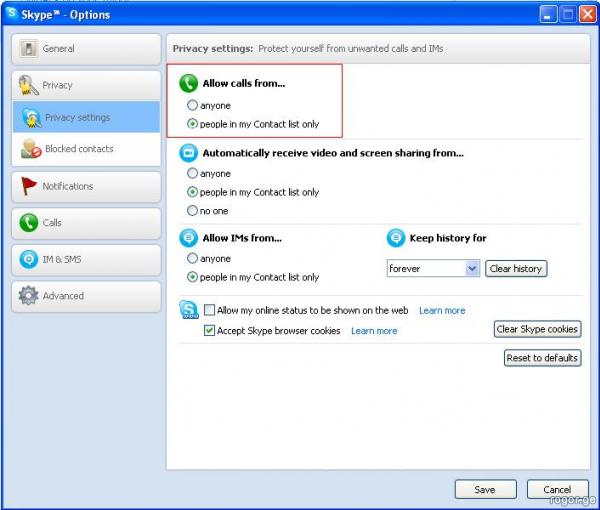Uncheck Accept Skype browser cookies

click(209, 330)
